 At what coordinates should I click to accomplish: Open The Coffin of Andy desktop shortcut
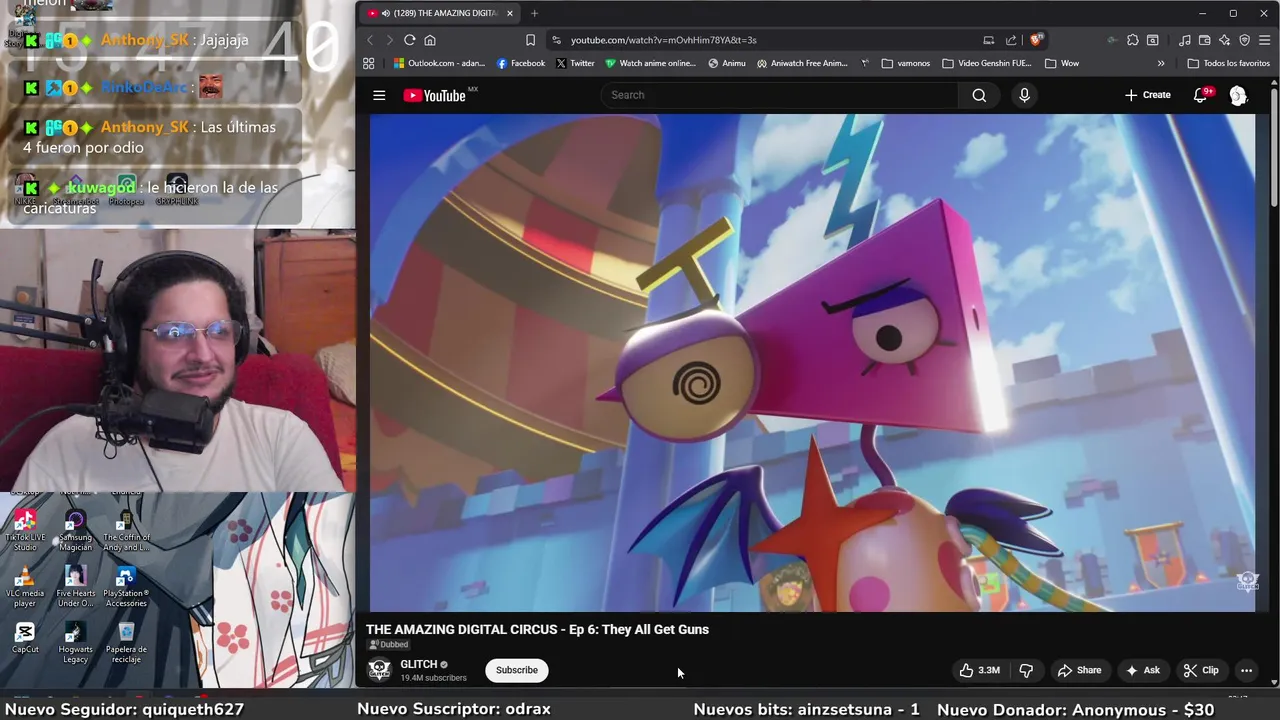click(126, 530)
